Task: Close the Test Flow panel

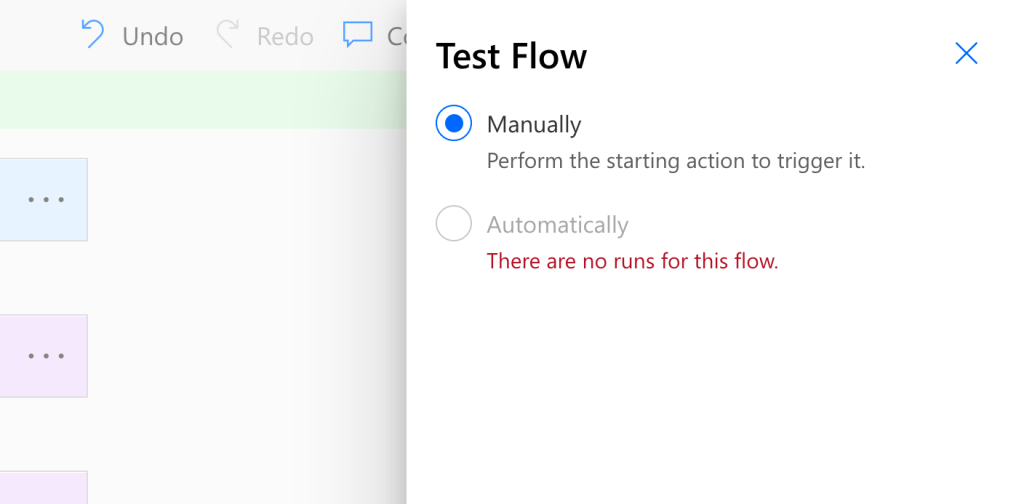Action: [x=966, y=54]
